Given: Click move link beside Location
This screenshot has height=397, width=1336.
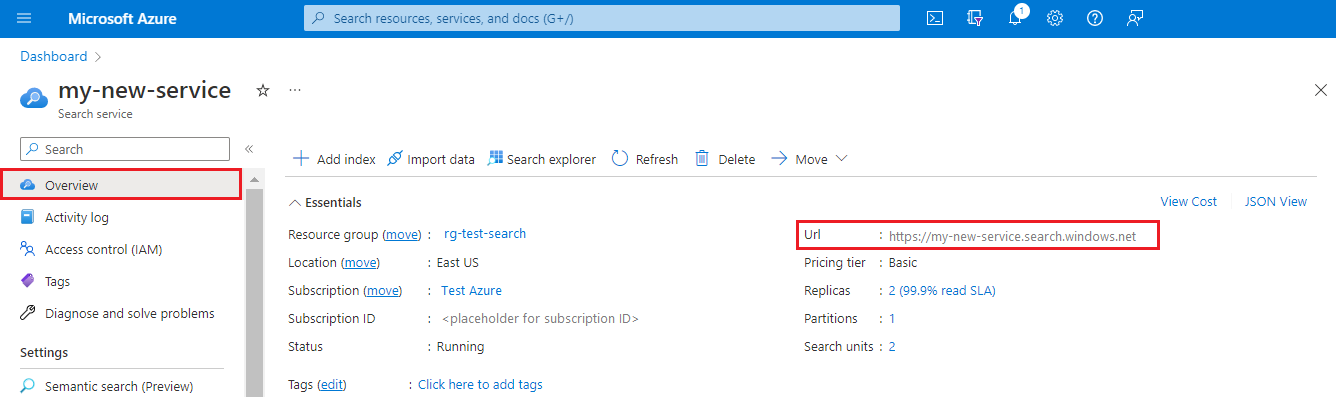Looking at the screenshot, I should [x=361, y=262].
